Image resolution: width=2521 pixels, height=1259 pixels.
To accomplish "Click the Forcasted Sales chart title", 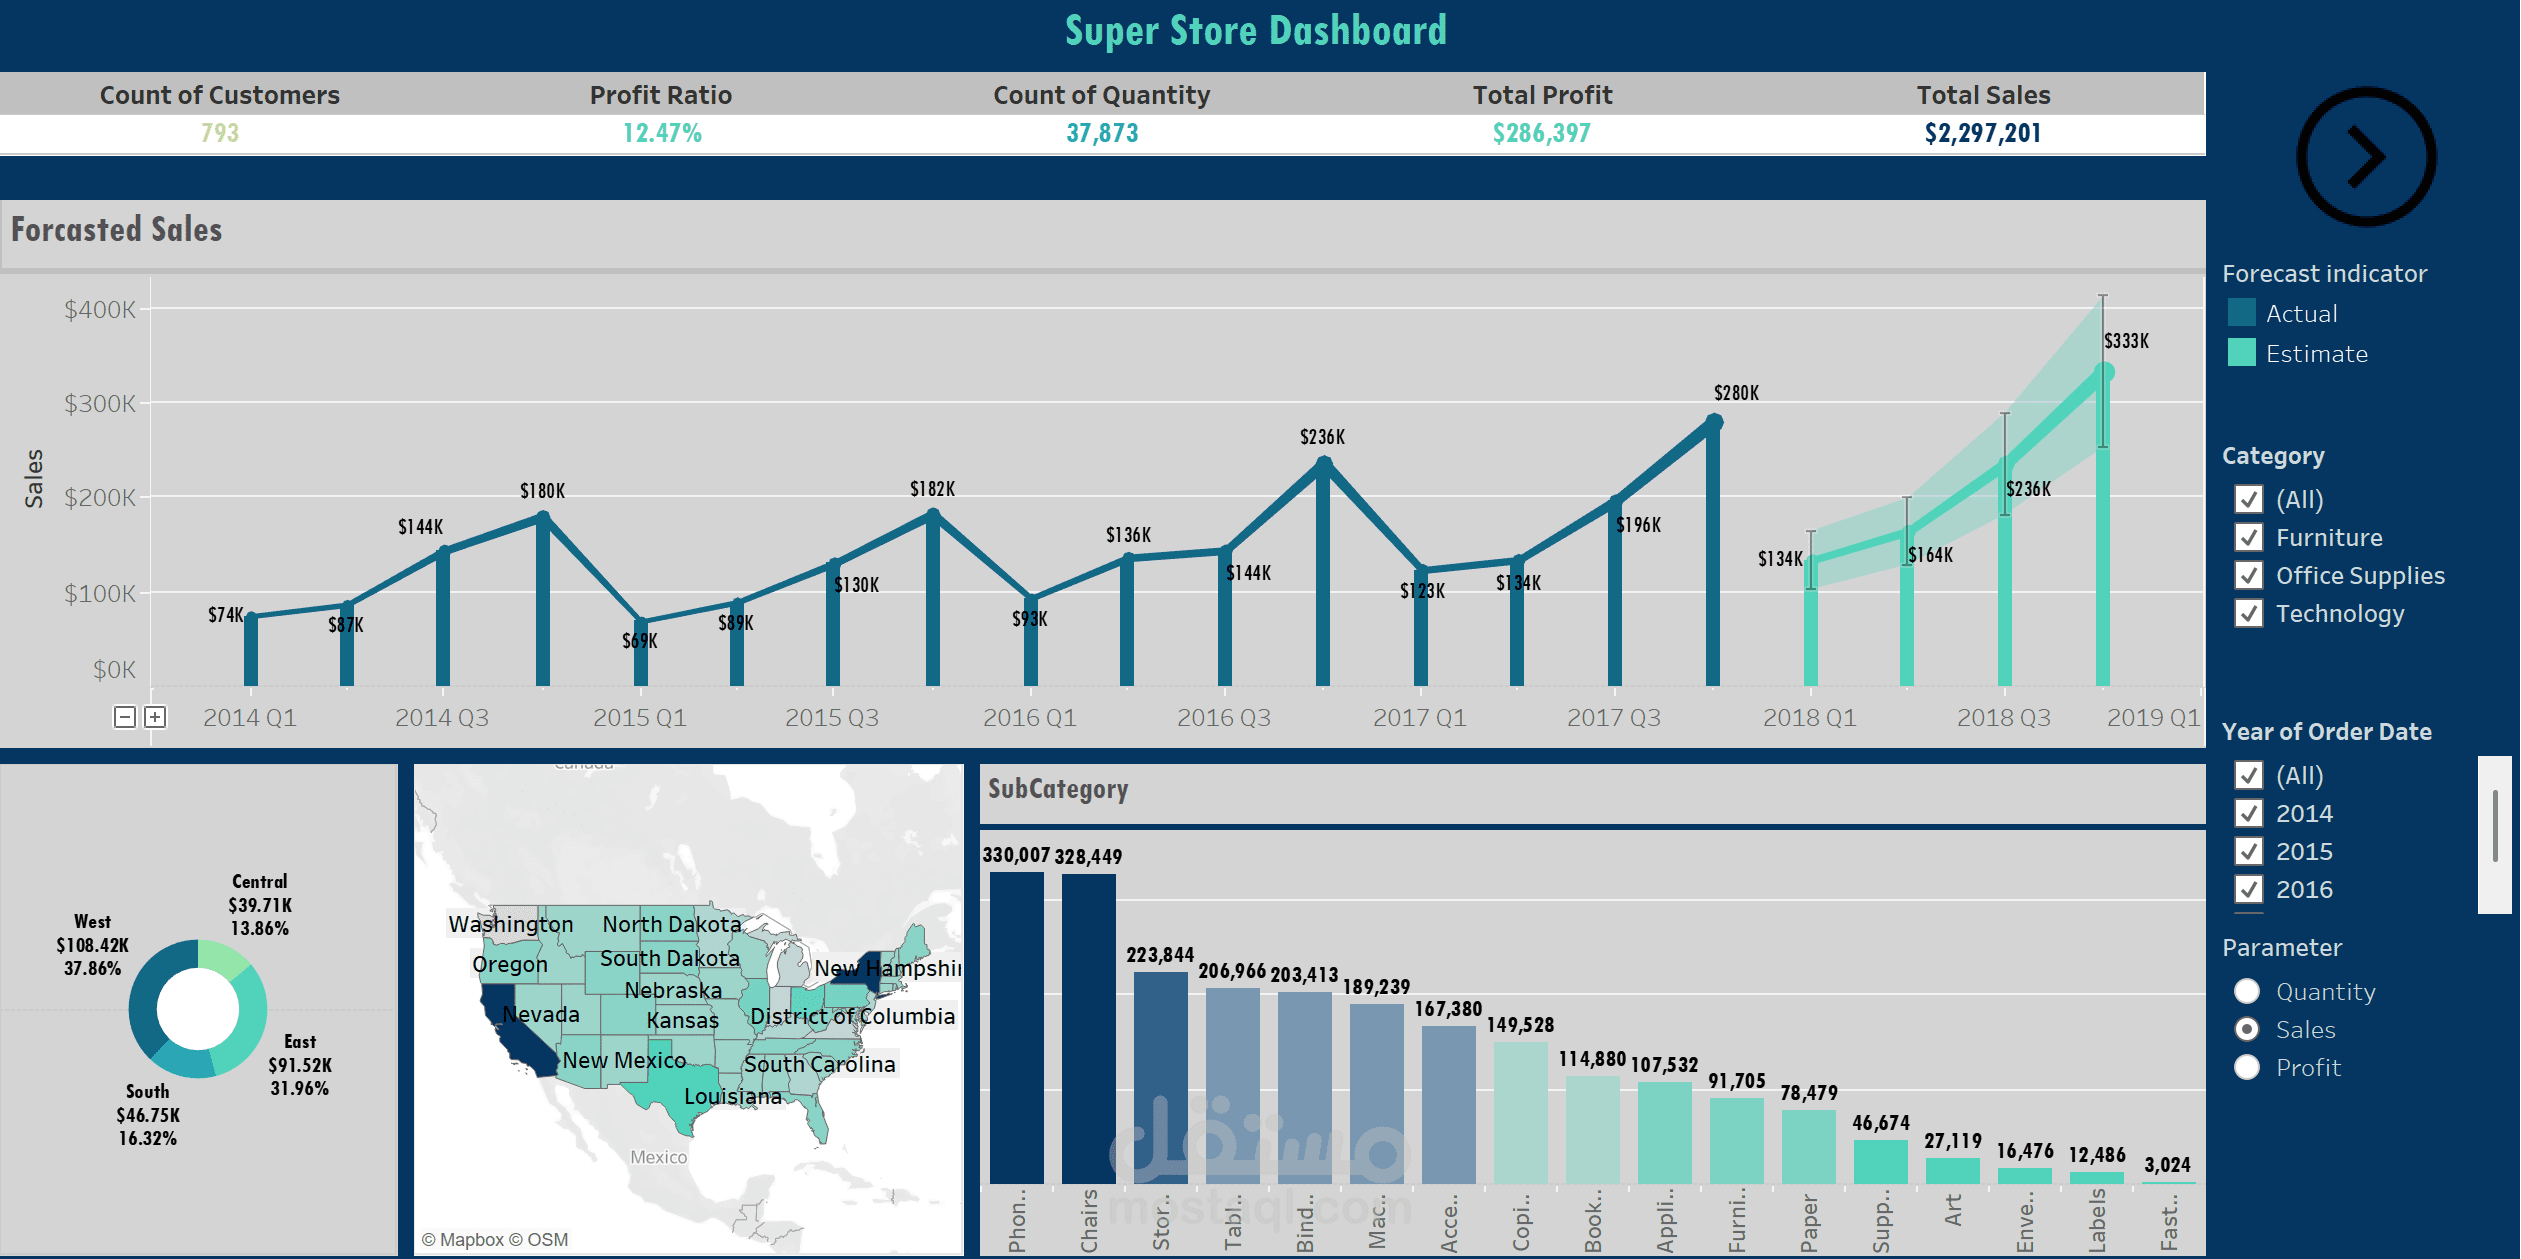I will tap(117, 230).
